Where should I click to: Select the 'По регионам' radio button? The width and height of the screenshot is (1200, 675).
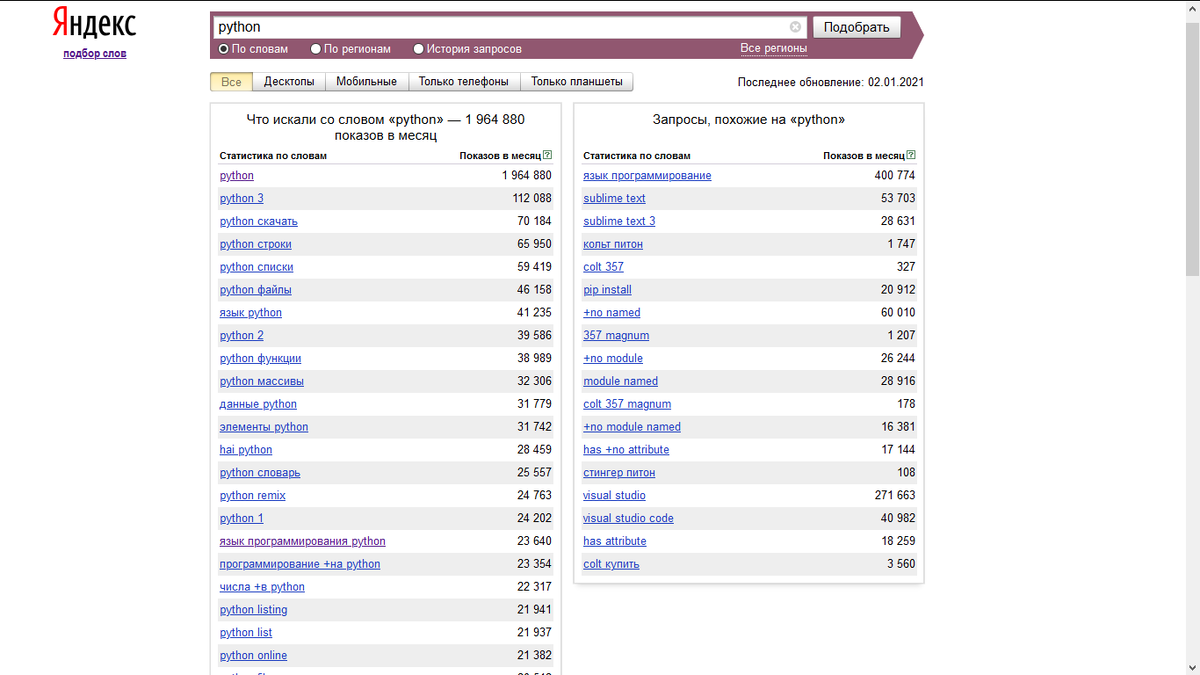tap(316, 48)
